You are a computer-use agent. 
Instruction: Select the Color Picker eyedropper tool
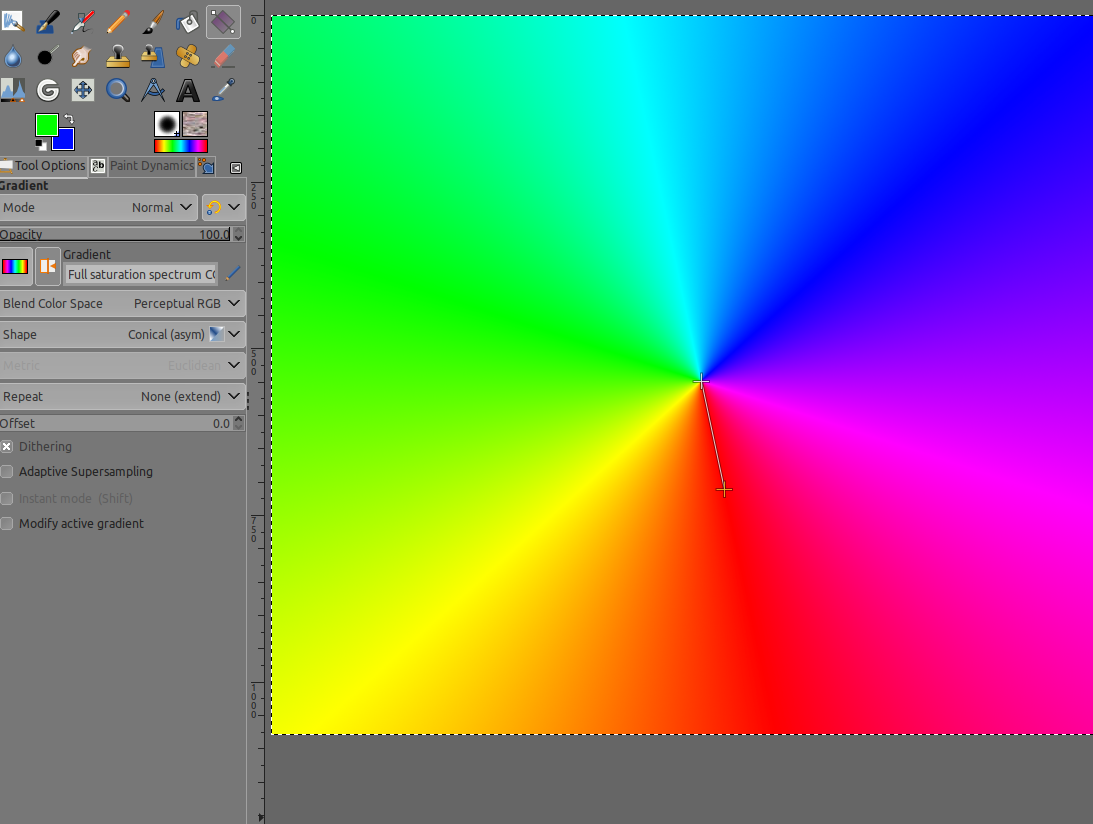(223, 90)
